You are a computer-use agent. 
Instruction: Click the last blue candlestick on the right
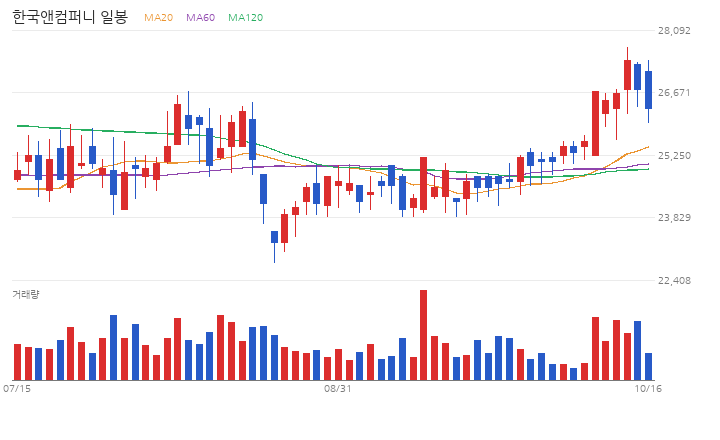pos(648,90)
